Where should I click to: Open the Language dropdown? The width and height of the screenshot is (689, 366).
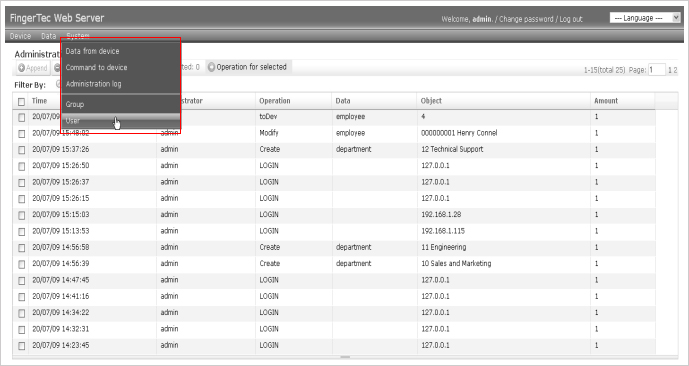point(645,18)
